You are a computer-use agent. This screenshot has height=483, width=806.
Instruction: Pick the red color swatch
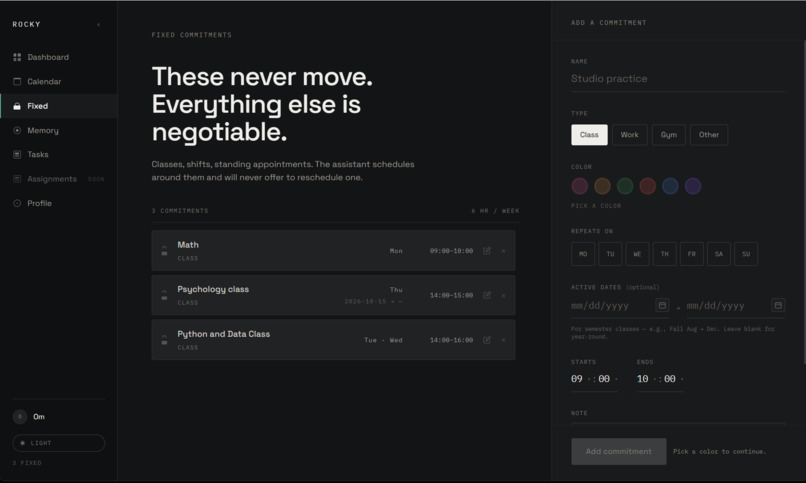point(648,186)
